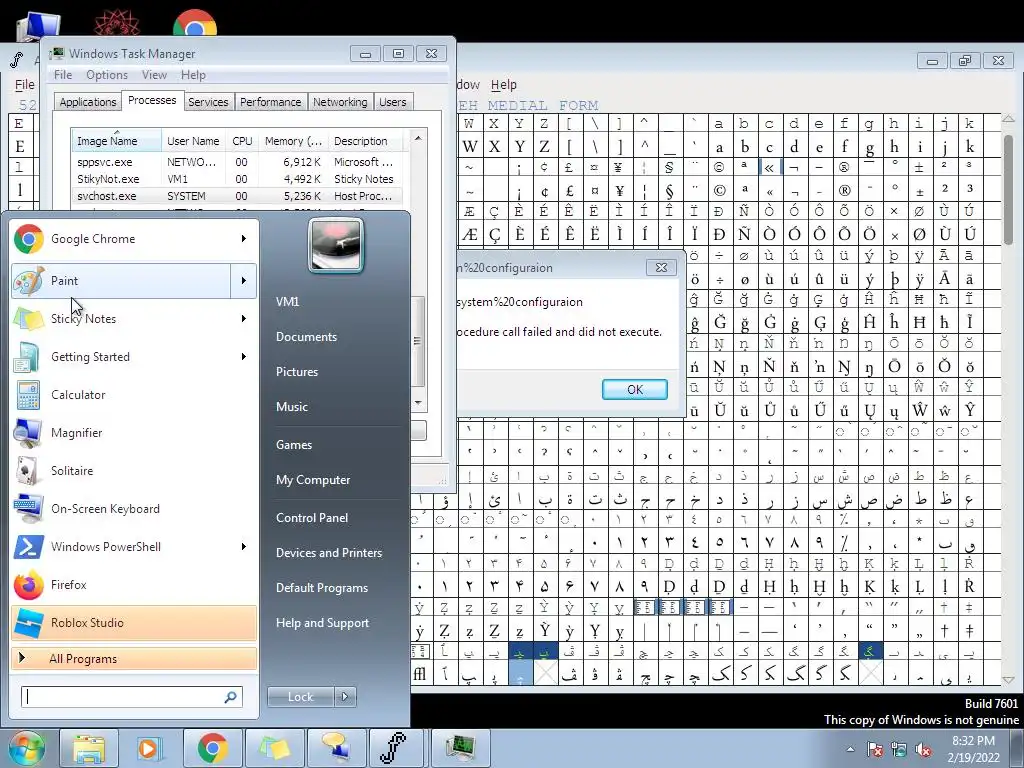Click the muted volume tray icon
This screenshot has height=768, width=1024.
pyautogui.click(x=923, y=750)
